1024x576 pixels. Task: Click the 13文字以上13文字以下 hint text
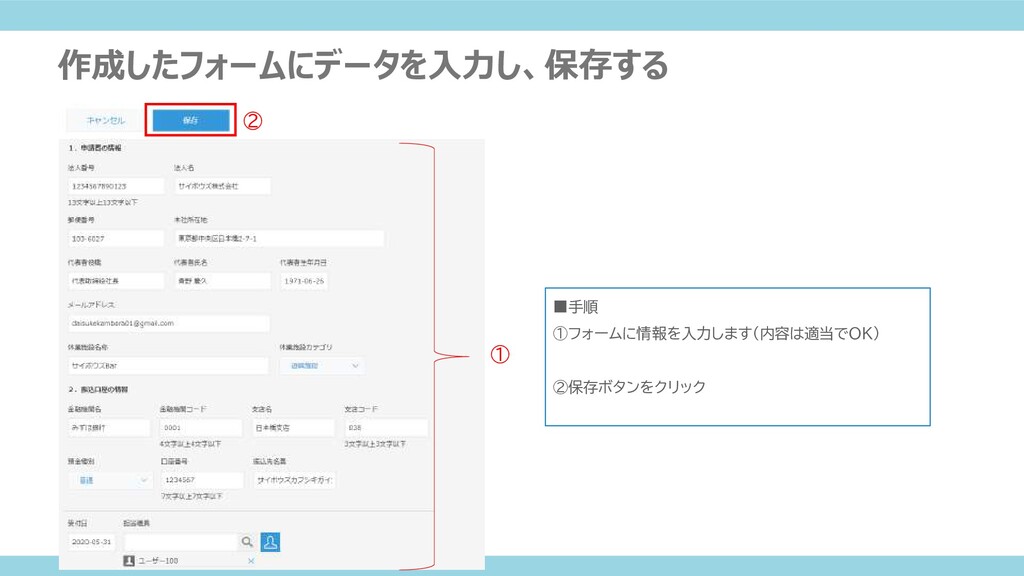click(x=103, y=202)
